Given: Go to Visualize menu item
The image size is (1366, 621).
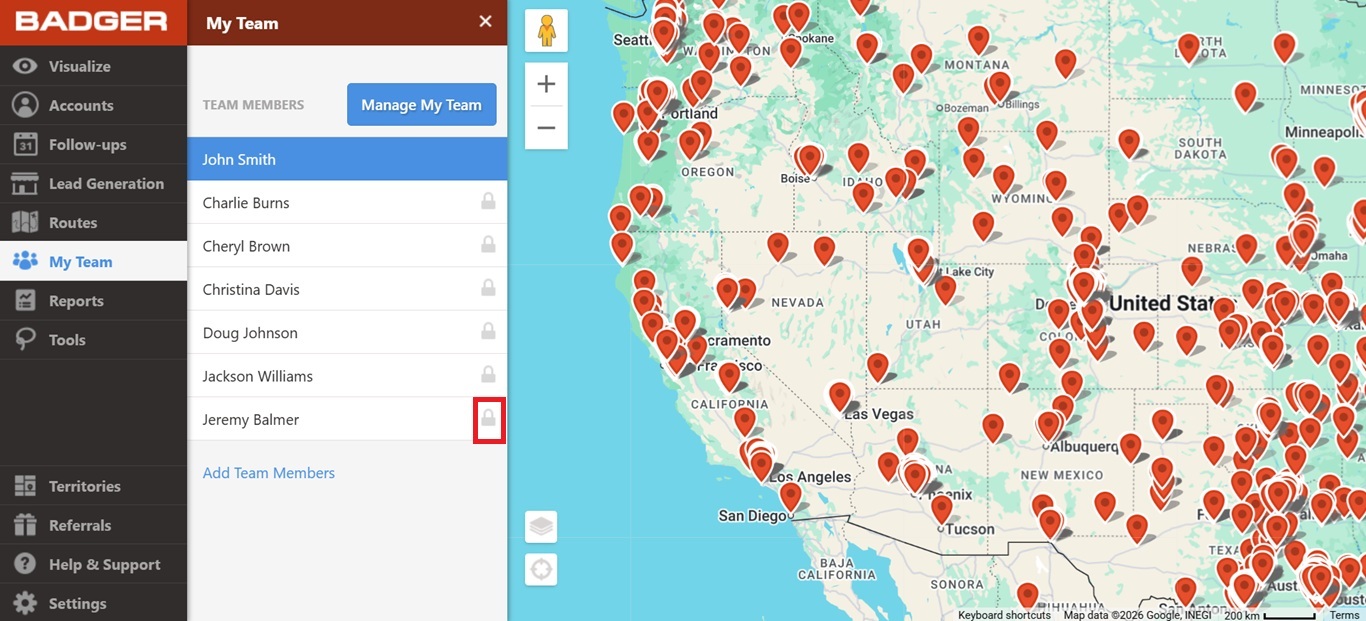Looking at the screenshot, I should point(93,66).
